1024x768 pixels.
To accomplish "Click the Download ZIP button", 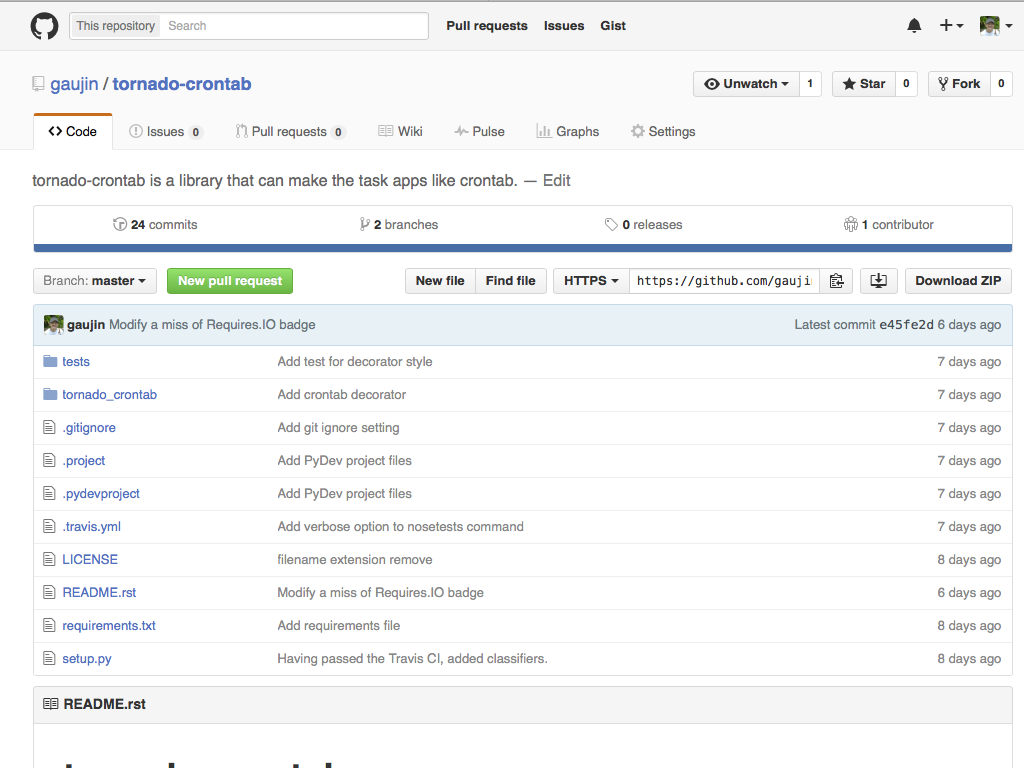I will click(x=957, y=281).
